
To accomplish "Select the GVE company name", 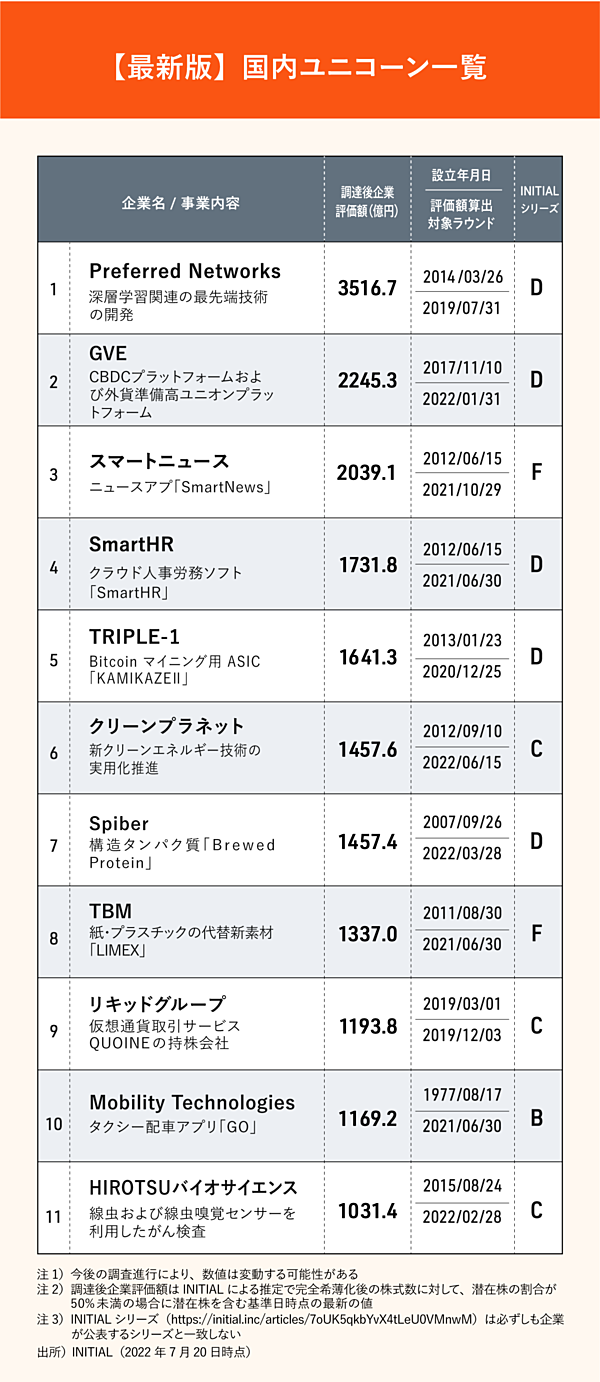I will pyautogui.click(x=108, y=353).
